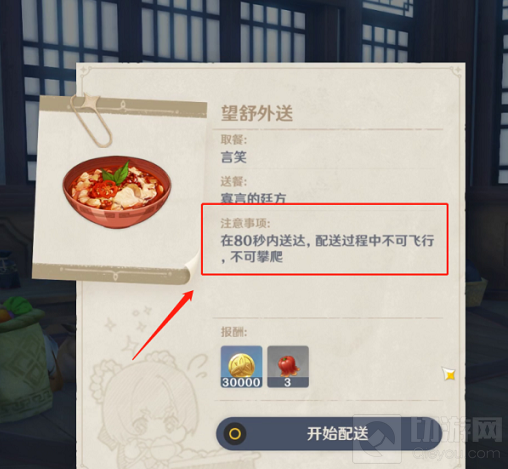The height and width of the screenshot is (469, 508).
Task: Click the green sack at left edge
Action: pos(24,358)
